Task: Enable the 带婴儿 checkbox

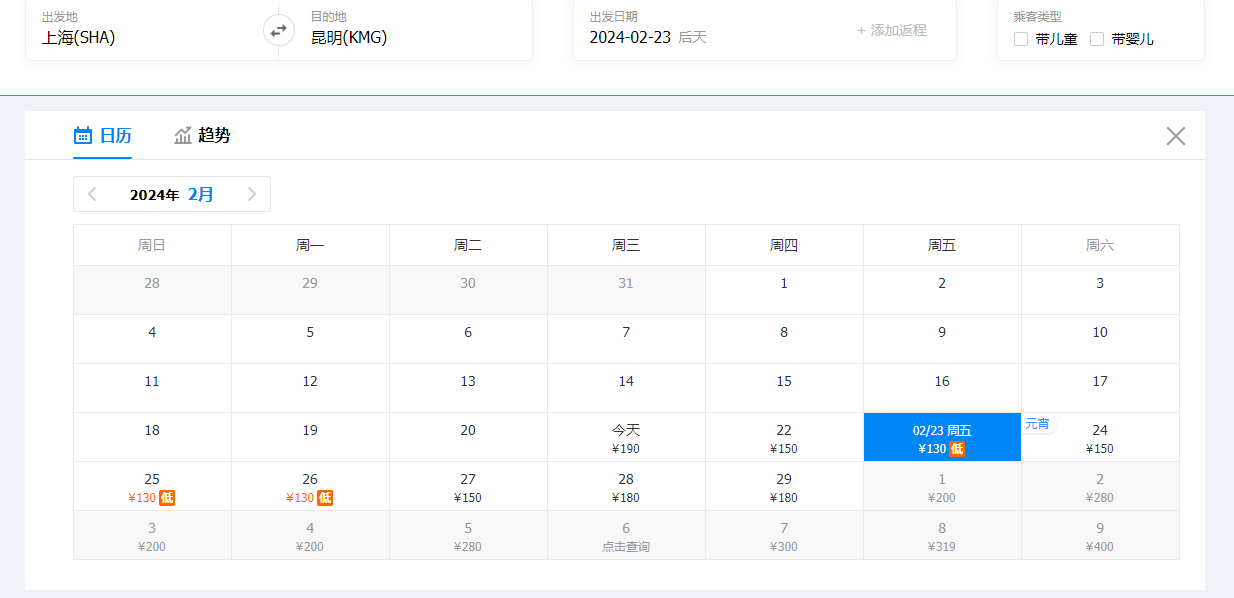Action: 1097,39
